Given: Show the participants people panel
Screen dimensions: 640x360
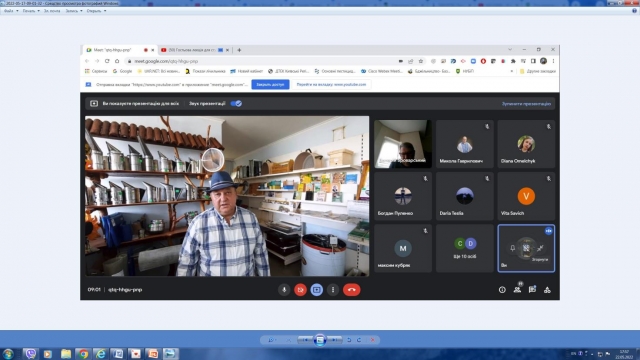Looking at the screenshot, I should 517,290.
